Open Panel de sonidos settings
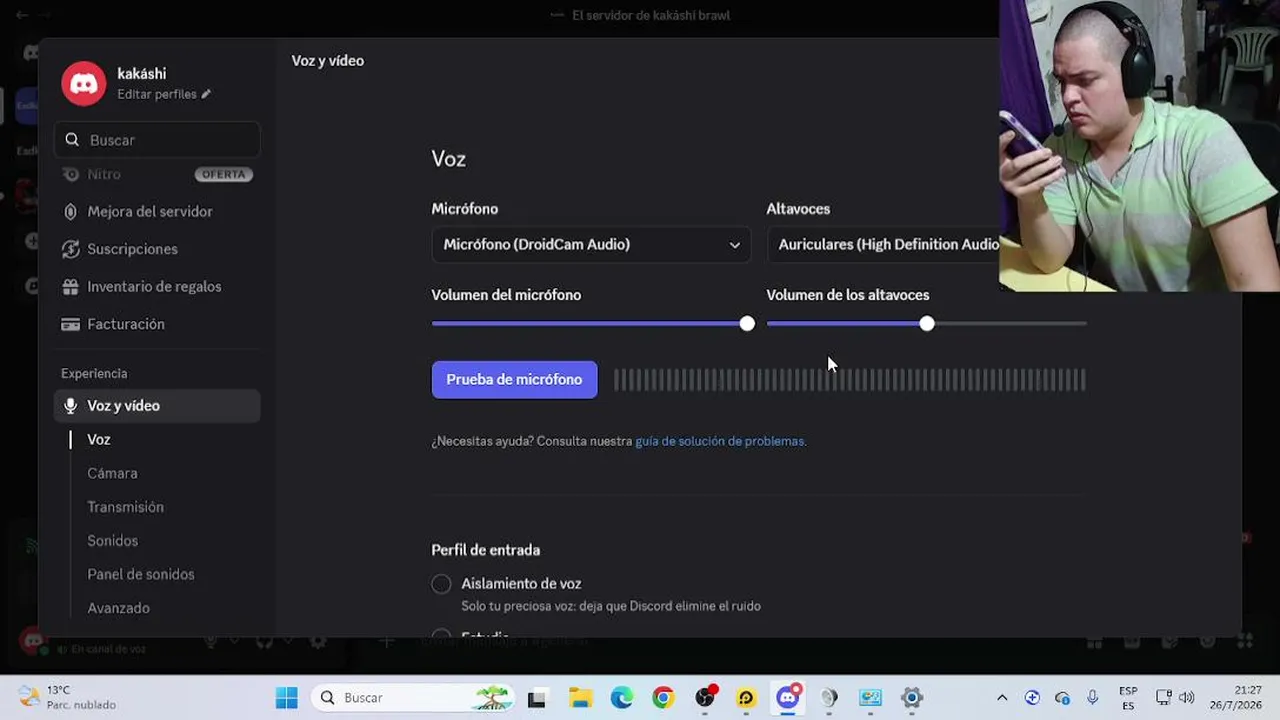The image size is (1280, 720). [x=141, y=575]
